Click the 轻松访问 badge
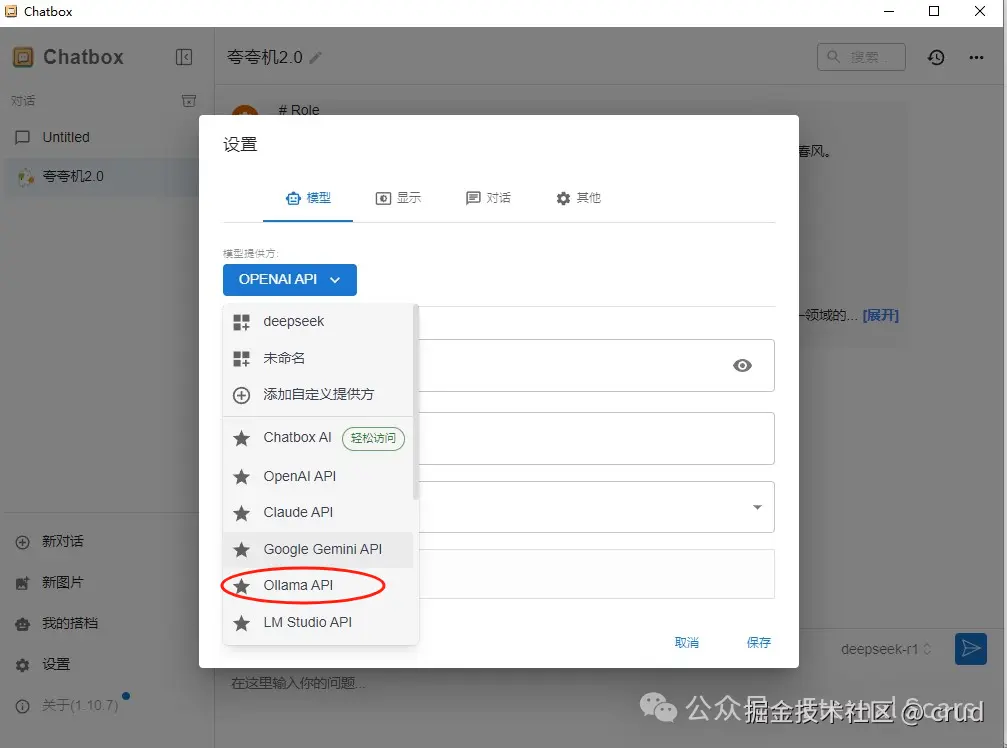Viewport: 1007px width, 748px height. pyautogui.click(x=373, y=439)
